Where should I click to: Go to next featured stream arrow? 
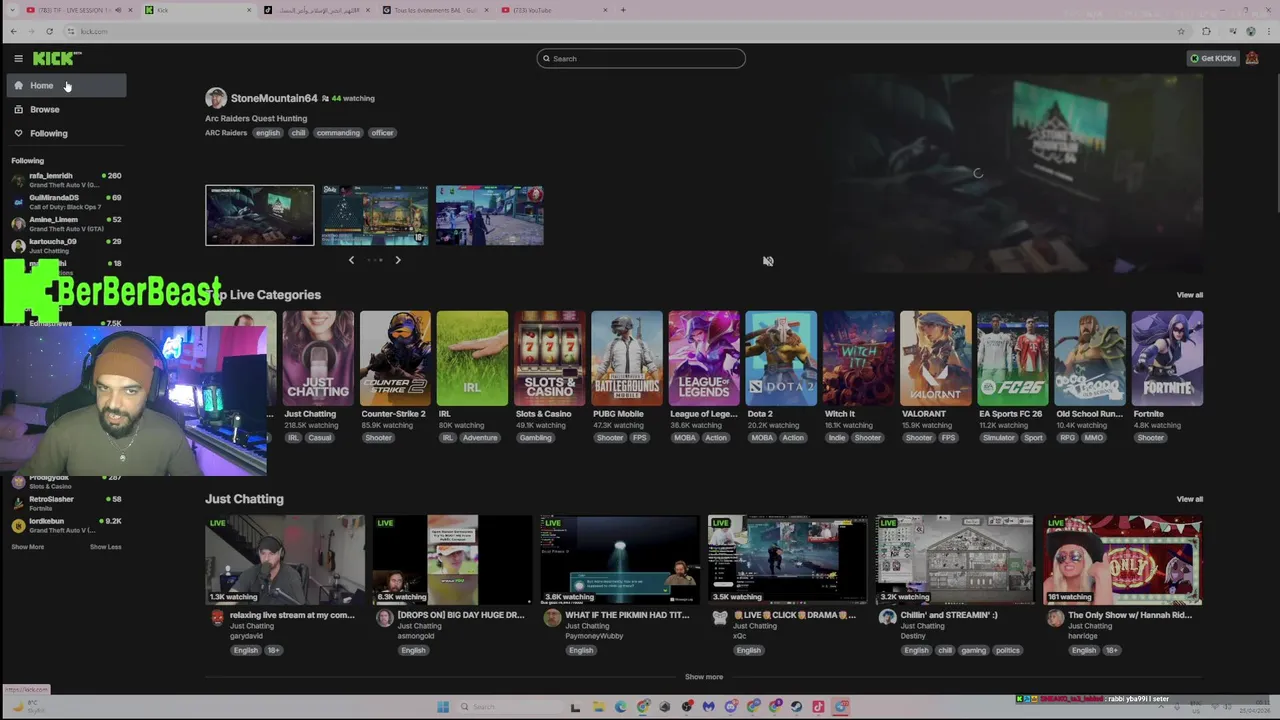pyautogui.click(x=397, y=260)
